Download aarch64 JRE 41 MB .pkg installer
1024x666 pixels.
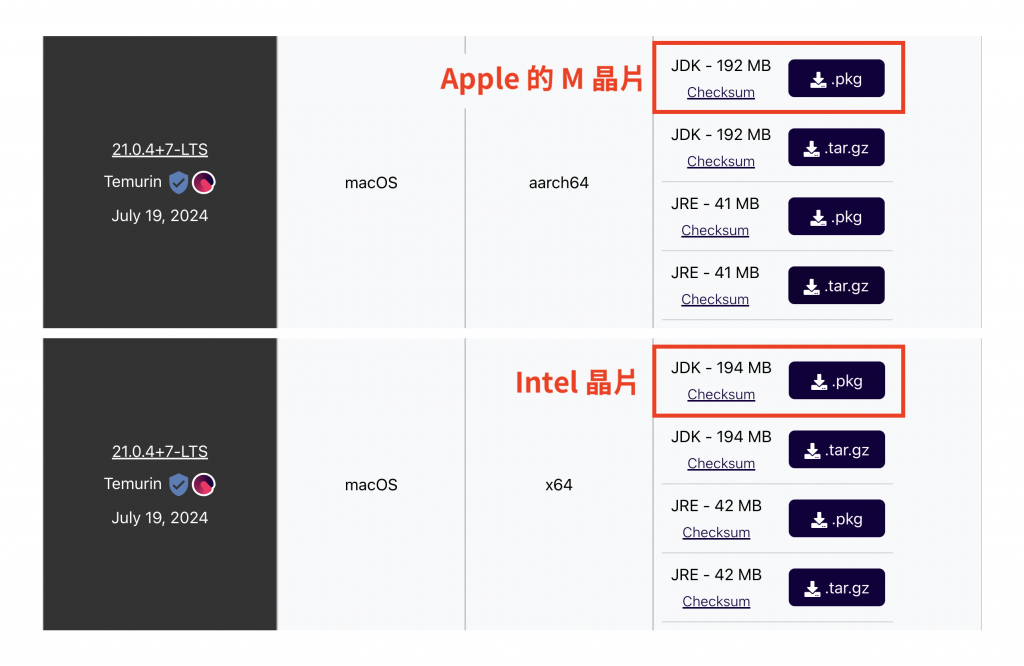836,216
